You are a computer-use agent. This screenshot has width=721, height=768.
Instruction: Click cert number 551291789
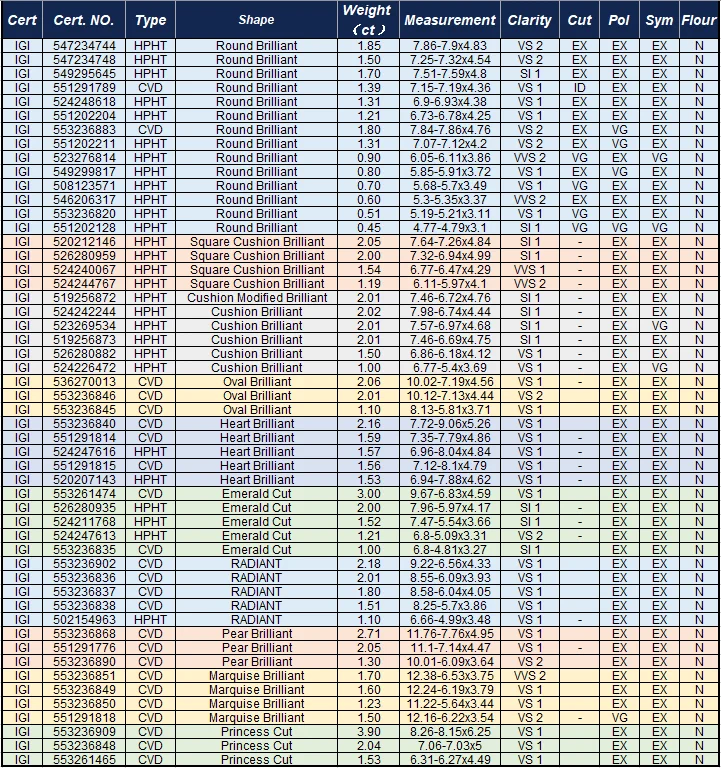tap(84, 88)
